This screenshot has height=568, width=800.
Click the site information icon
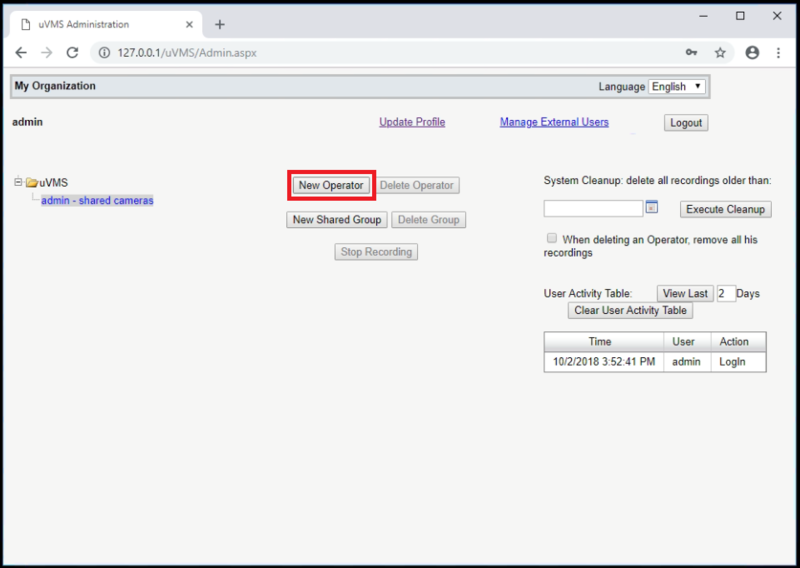(x=104, y=53)
